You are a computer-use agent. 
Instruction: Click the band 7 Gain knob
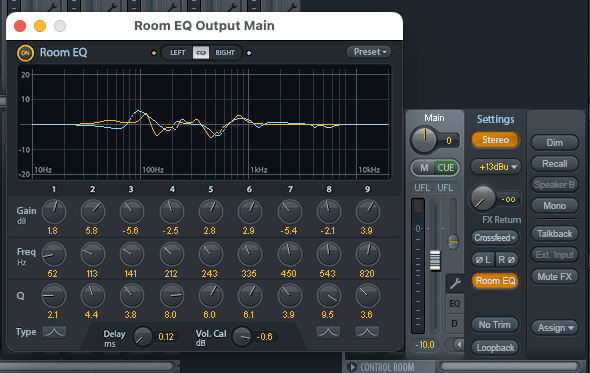(x=289, y=211)
